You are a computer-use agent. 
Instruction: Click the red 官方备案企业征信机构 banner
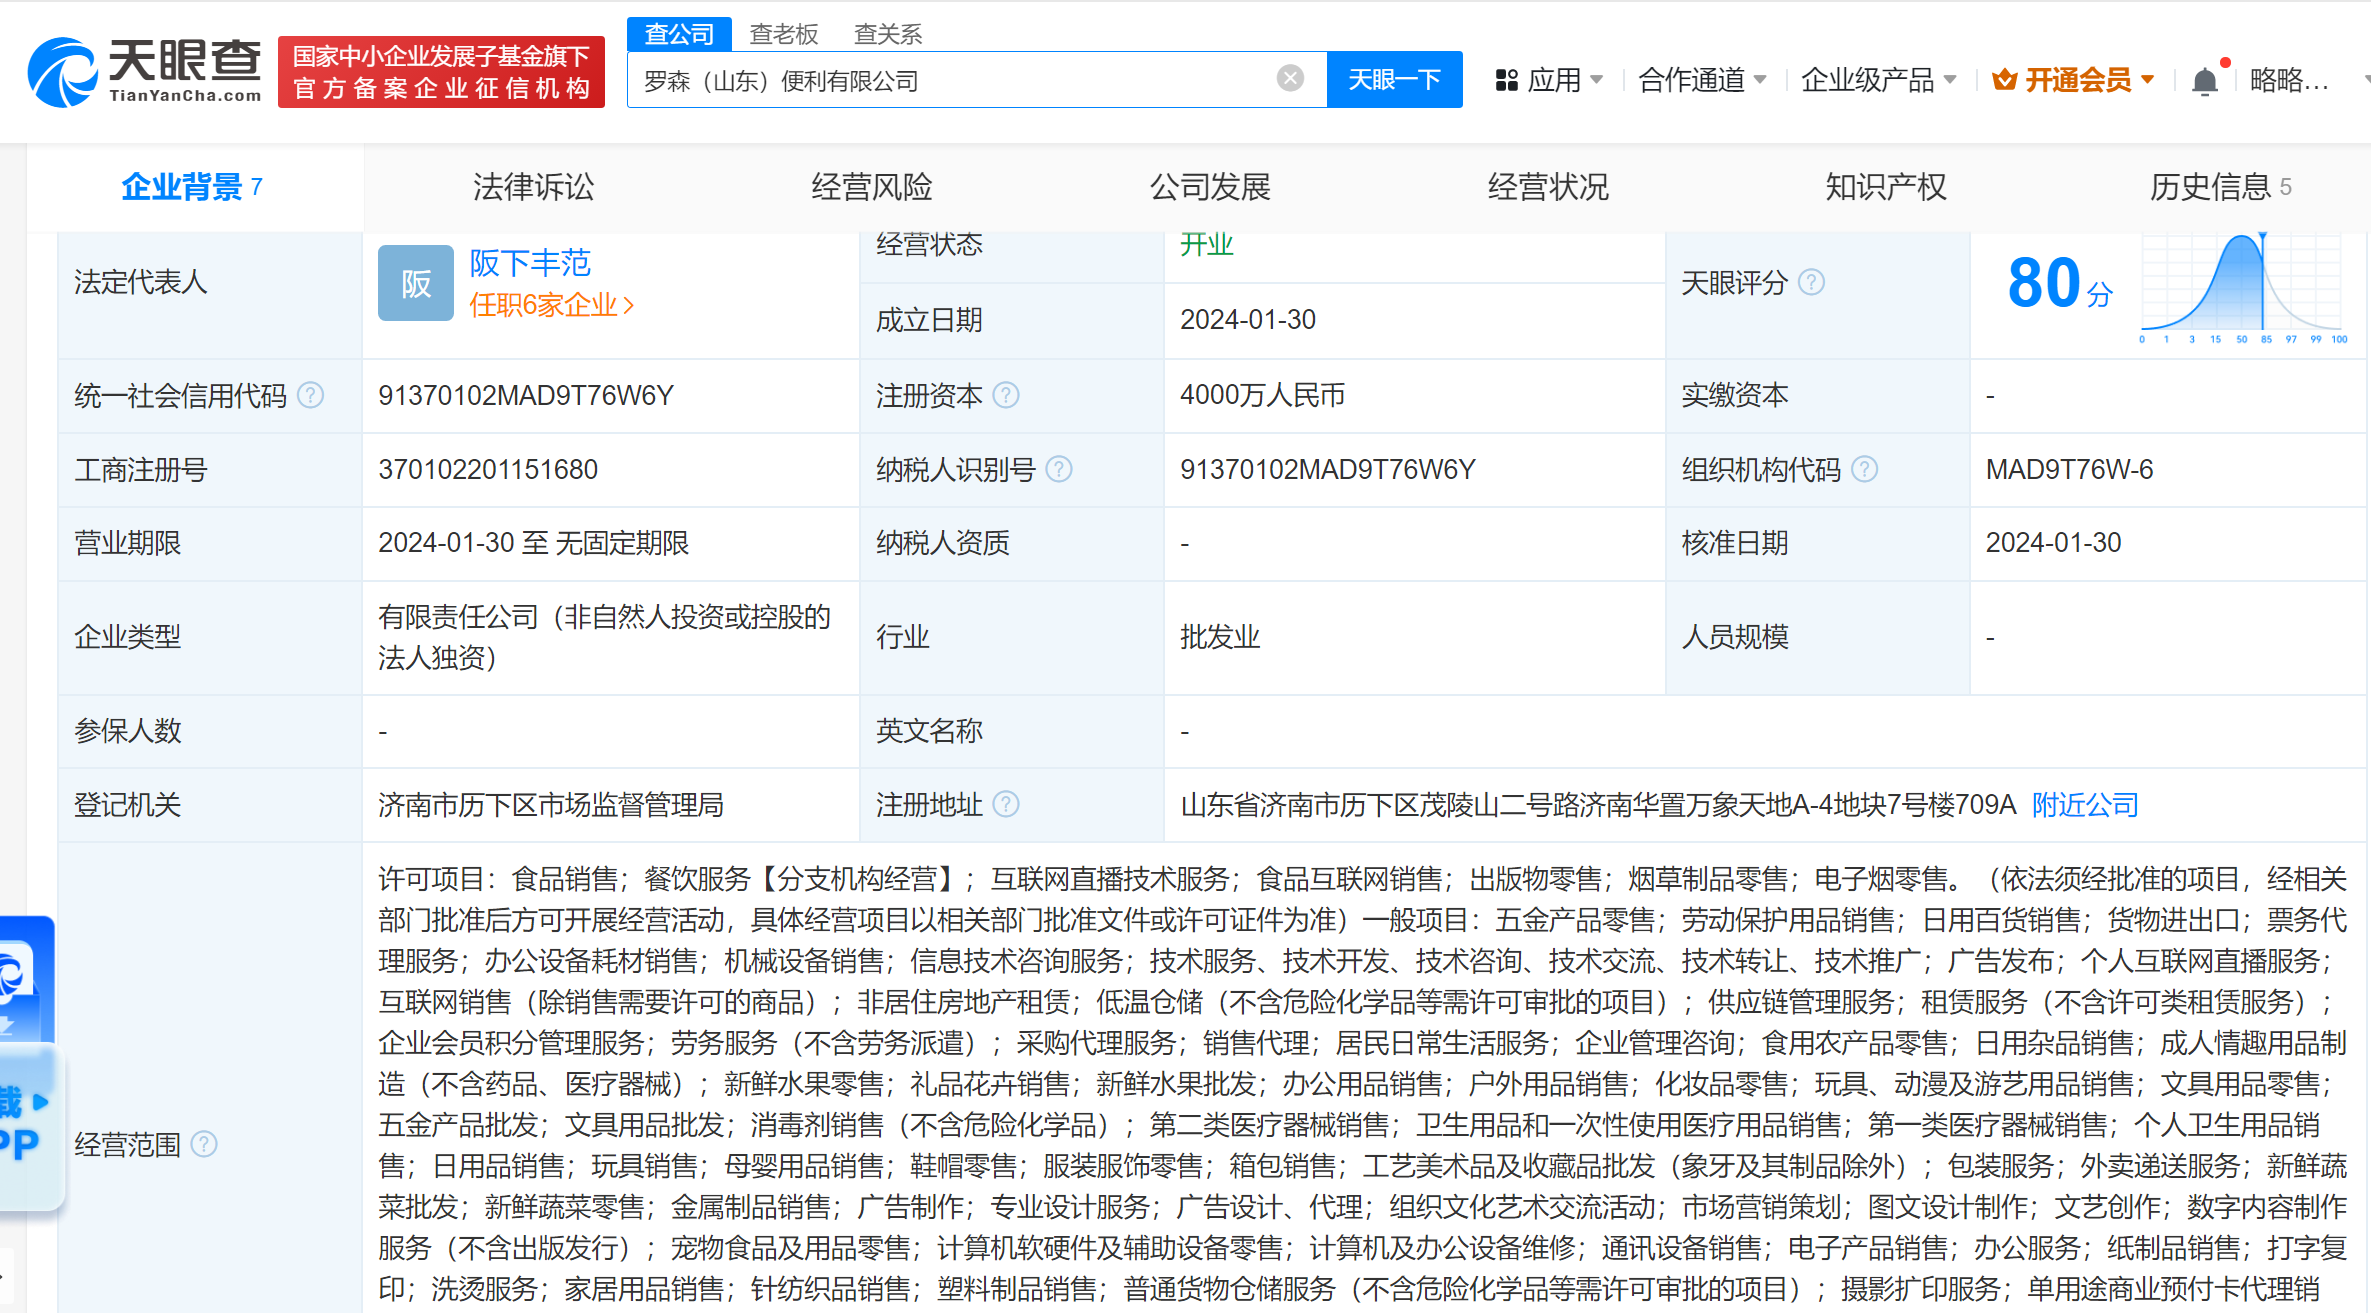(441, 72)
